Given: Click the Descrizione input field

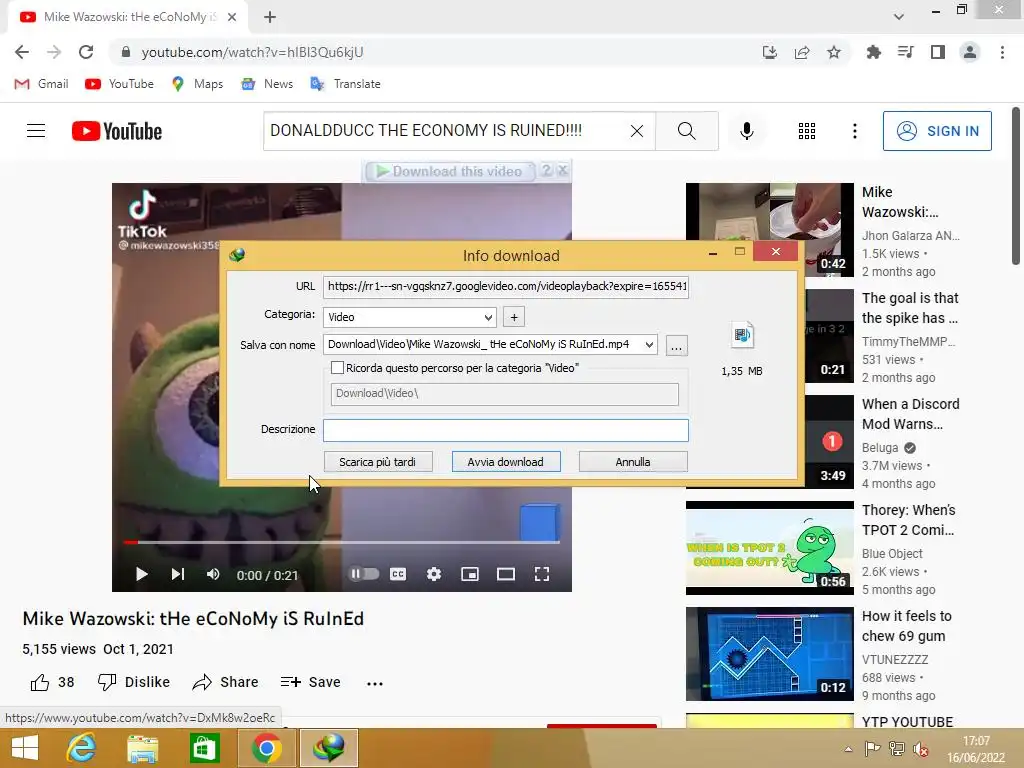Looking at the screenshot, I should pyautogui.click(x=505, y=430).
